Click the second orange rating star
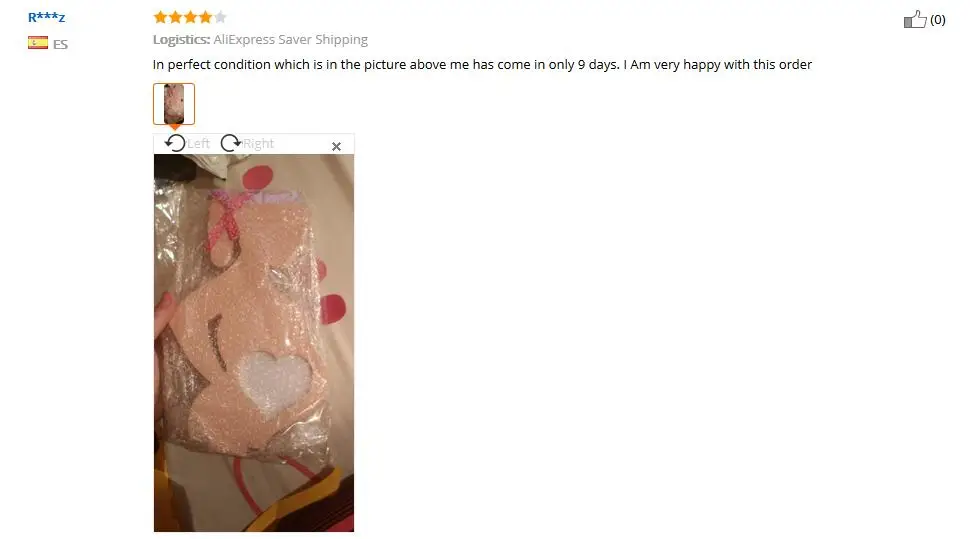 click(x=175, y=17)
